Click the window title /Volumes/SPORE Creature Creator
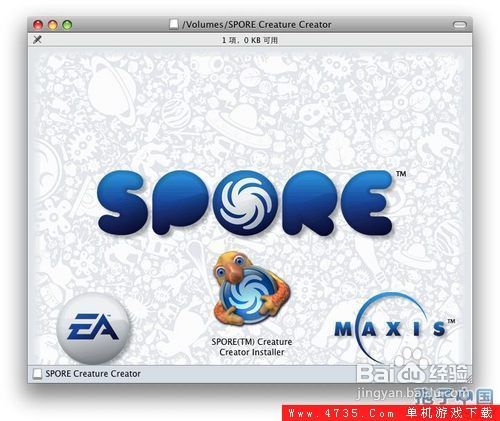 [x=257, y=25]
